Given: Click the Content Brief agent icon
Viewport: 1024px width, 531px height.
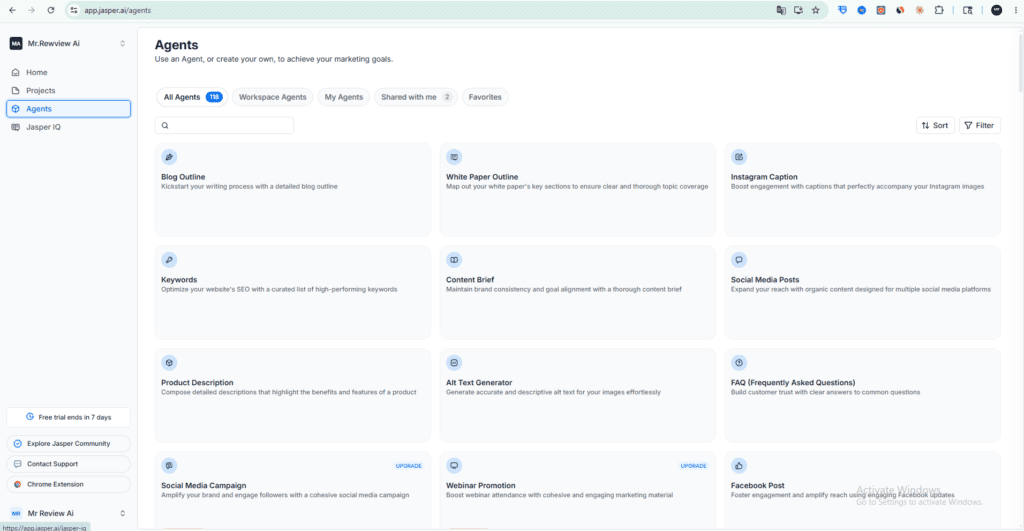Looking at the screenshot, I should [x=454, y=260].
